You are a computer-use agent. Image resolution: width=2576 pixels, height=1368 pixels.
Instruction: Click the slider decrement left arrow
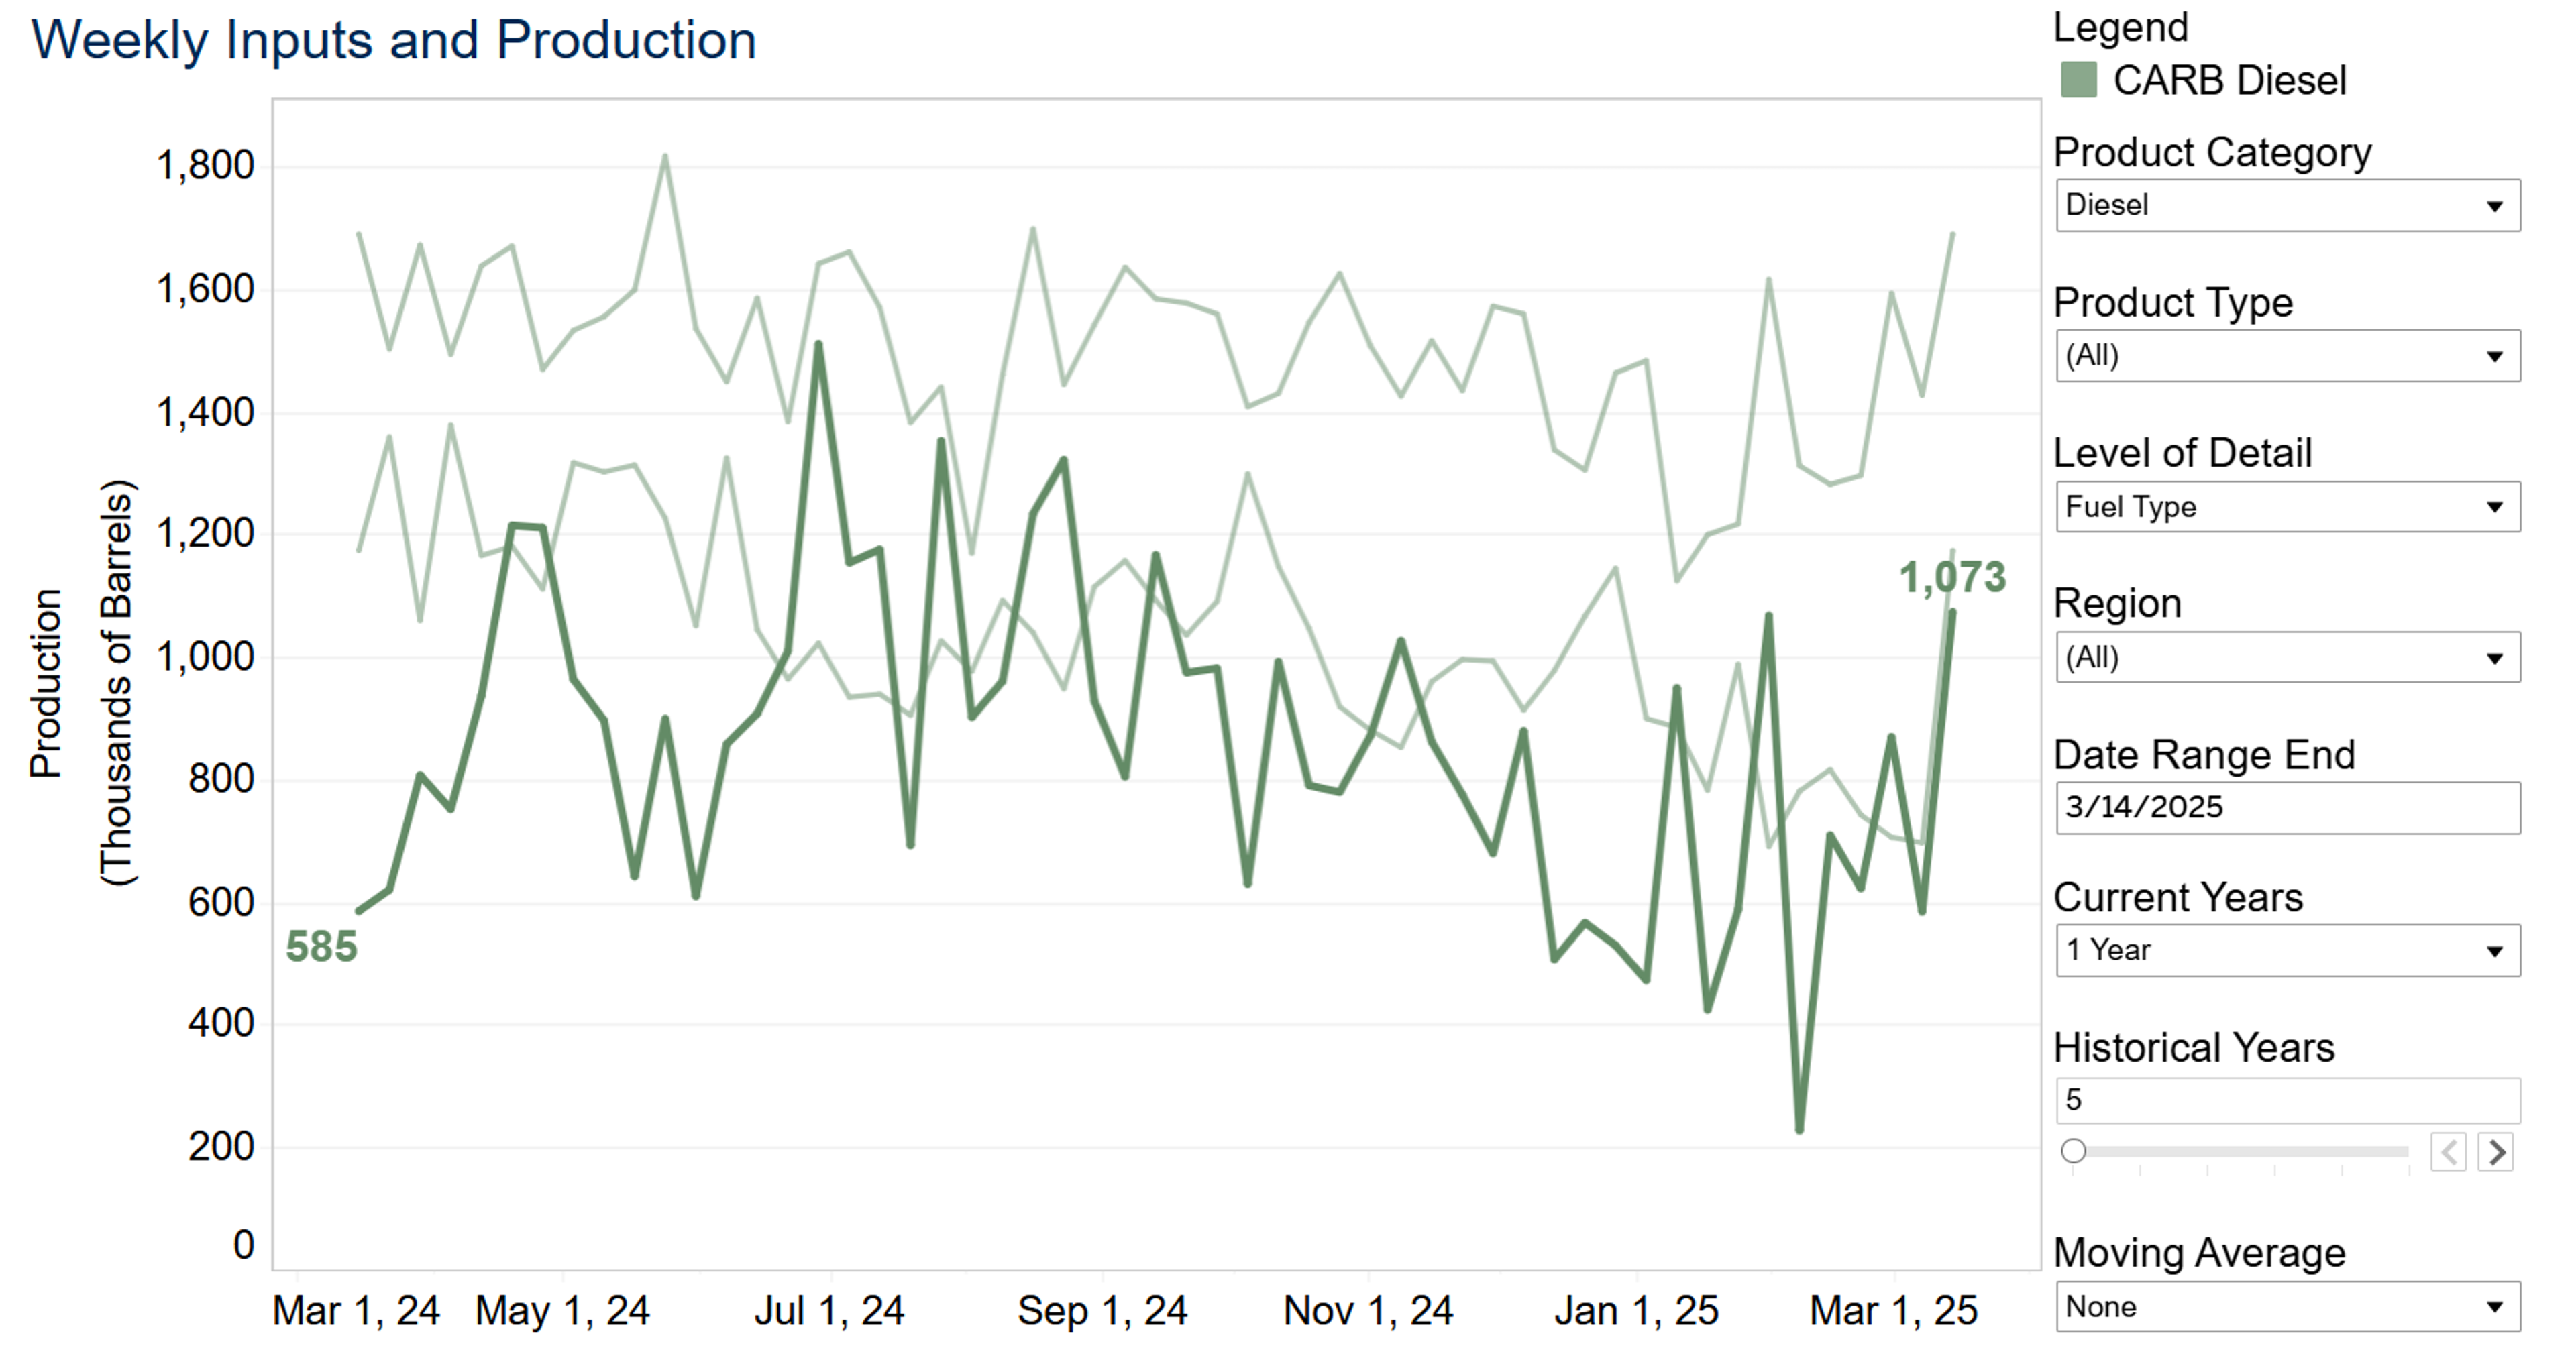click(x=2448, y=1152)
